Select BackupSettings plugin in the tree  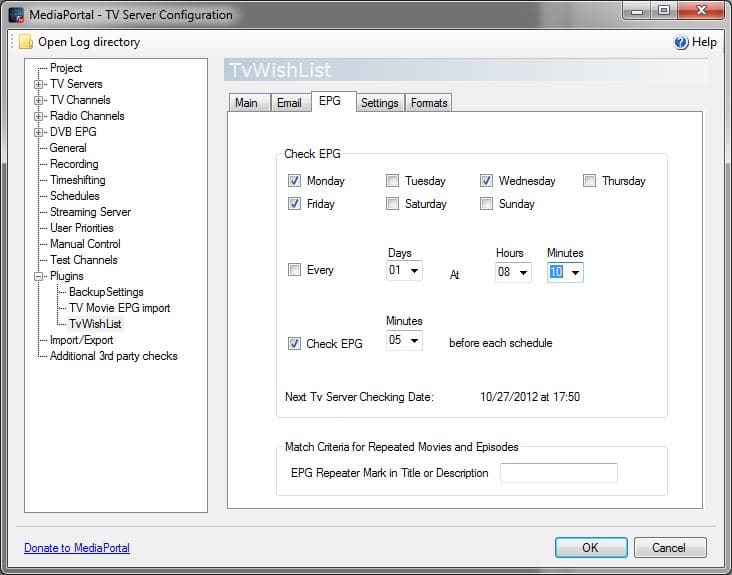(x=106, y=292)
